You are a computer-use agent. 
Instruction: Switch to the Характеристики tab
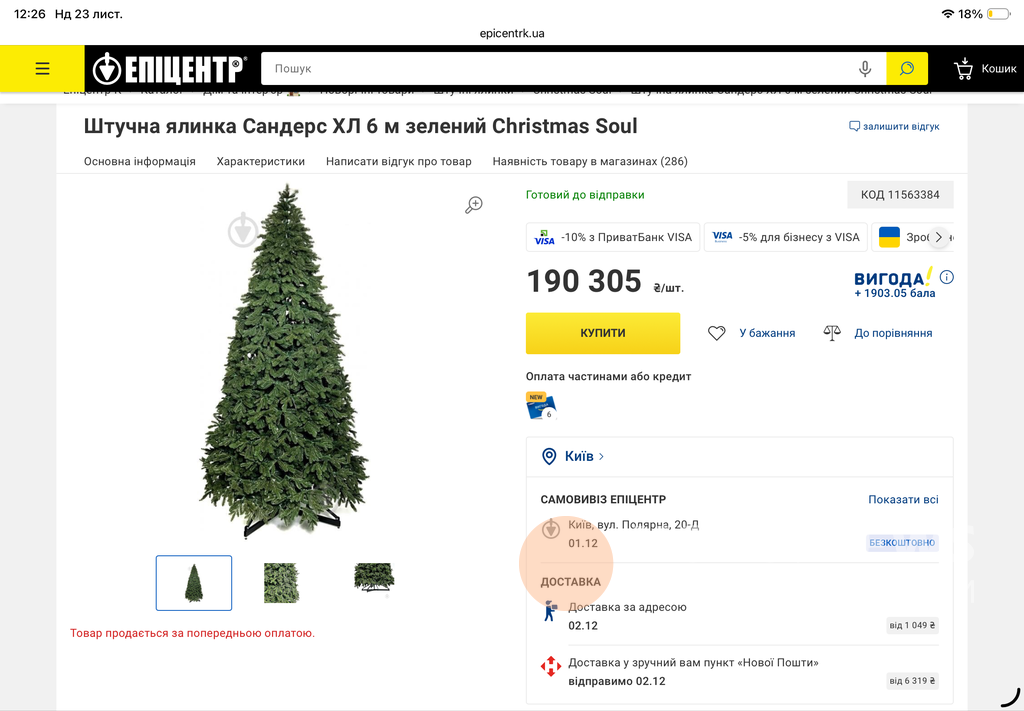[x=261, y=161]
